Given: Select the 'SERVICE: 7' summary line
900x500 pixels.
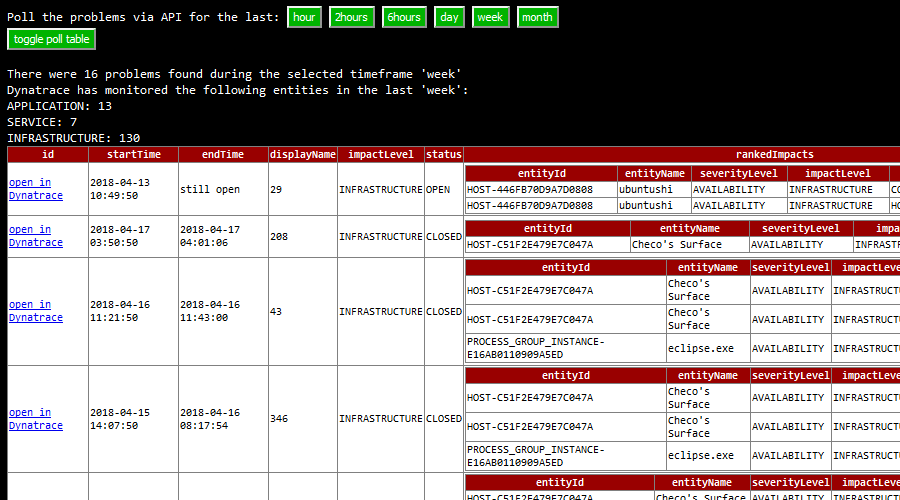Looking at the screenshot, I should (x=42, y=122).
